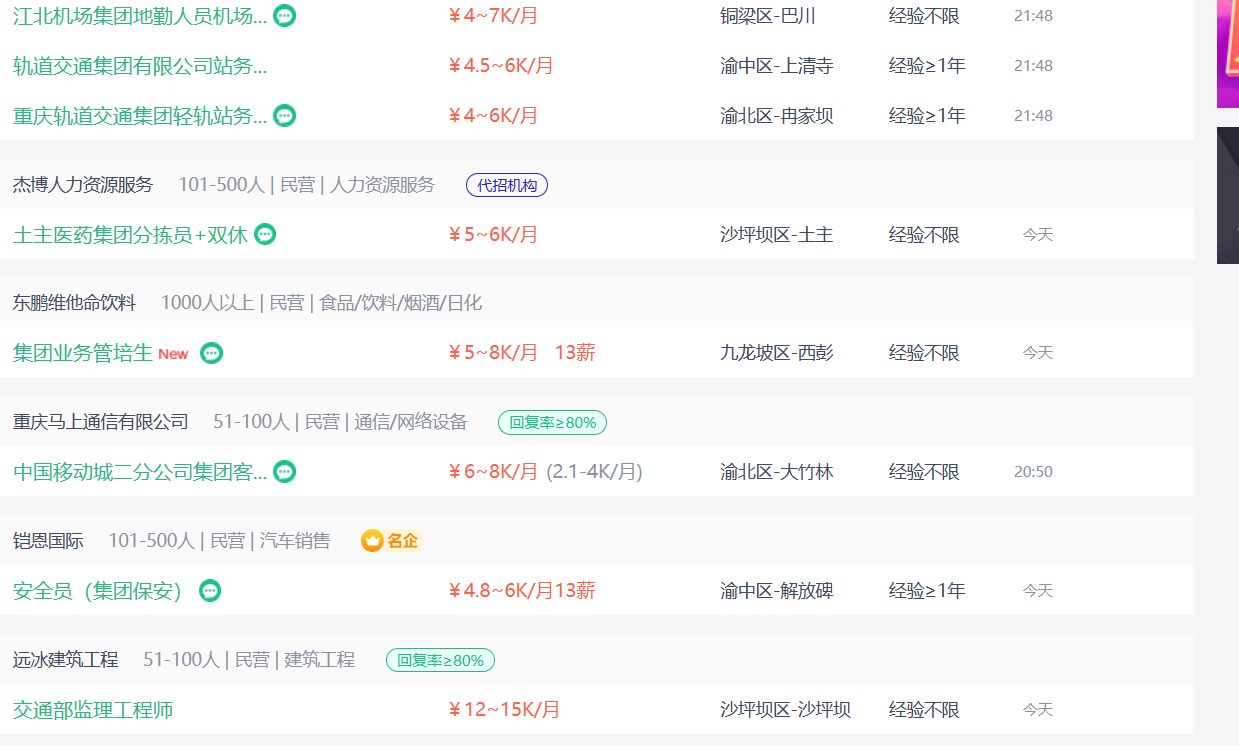Open 重庆马上通信有限公司 company profile

coord(101,422)
